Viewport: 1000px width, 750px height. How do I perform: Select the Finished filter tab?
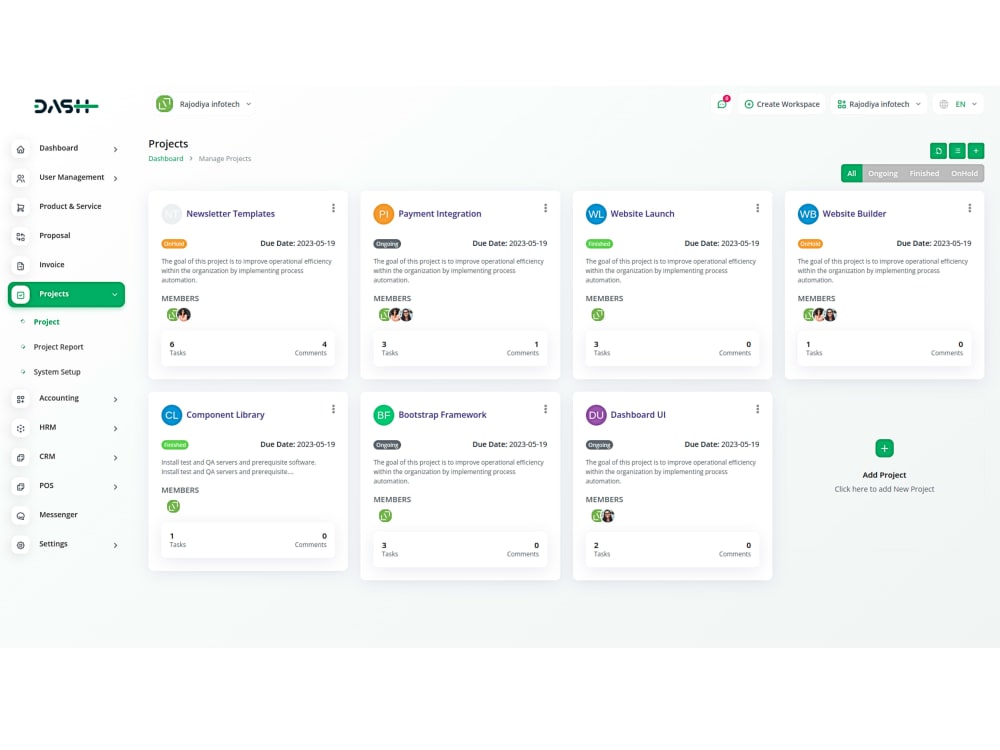pyautogui.click(x=923, y=172)
